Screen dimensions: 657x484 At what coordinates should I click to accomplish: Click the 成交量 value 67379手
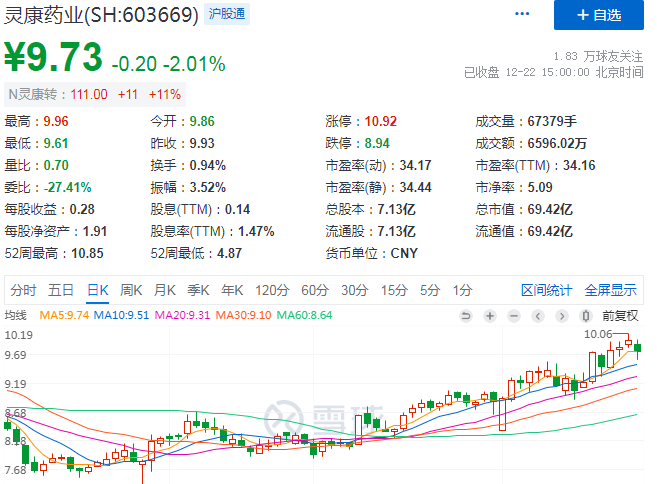[x=552, y=122]
